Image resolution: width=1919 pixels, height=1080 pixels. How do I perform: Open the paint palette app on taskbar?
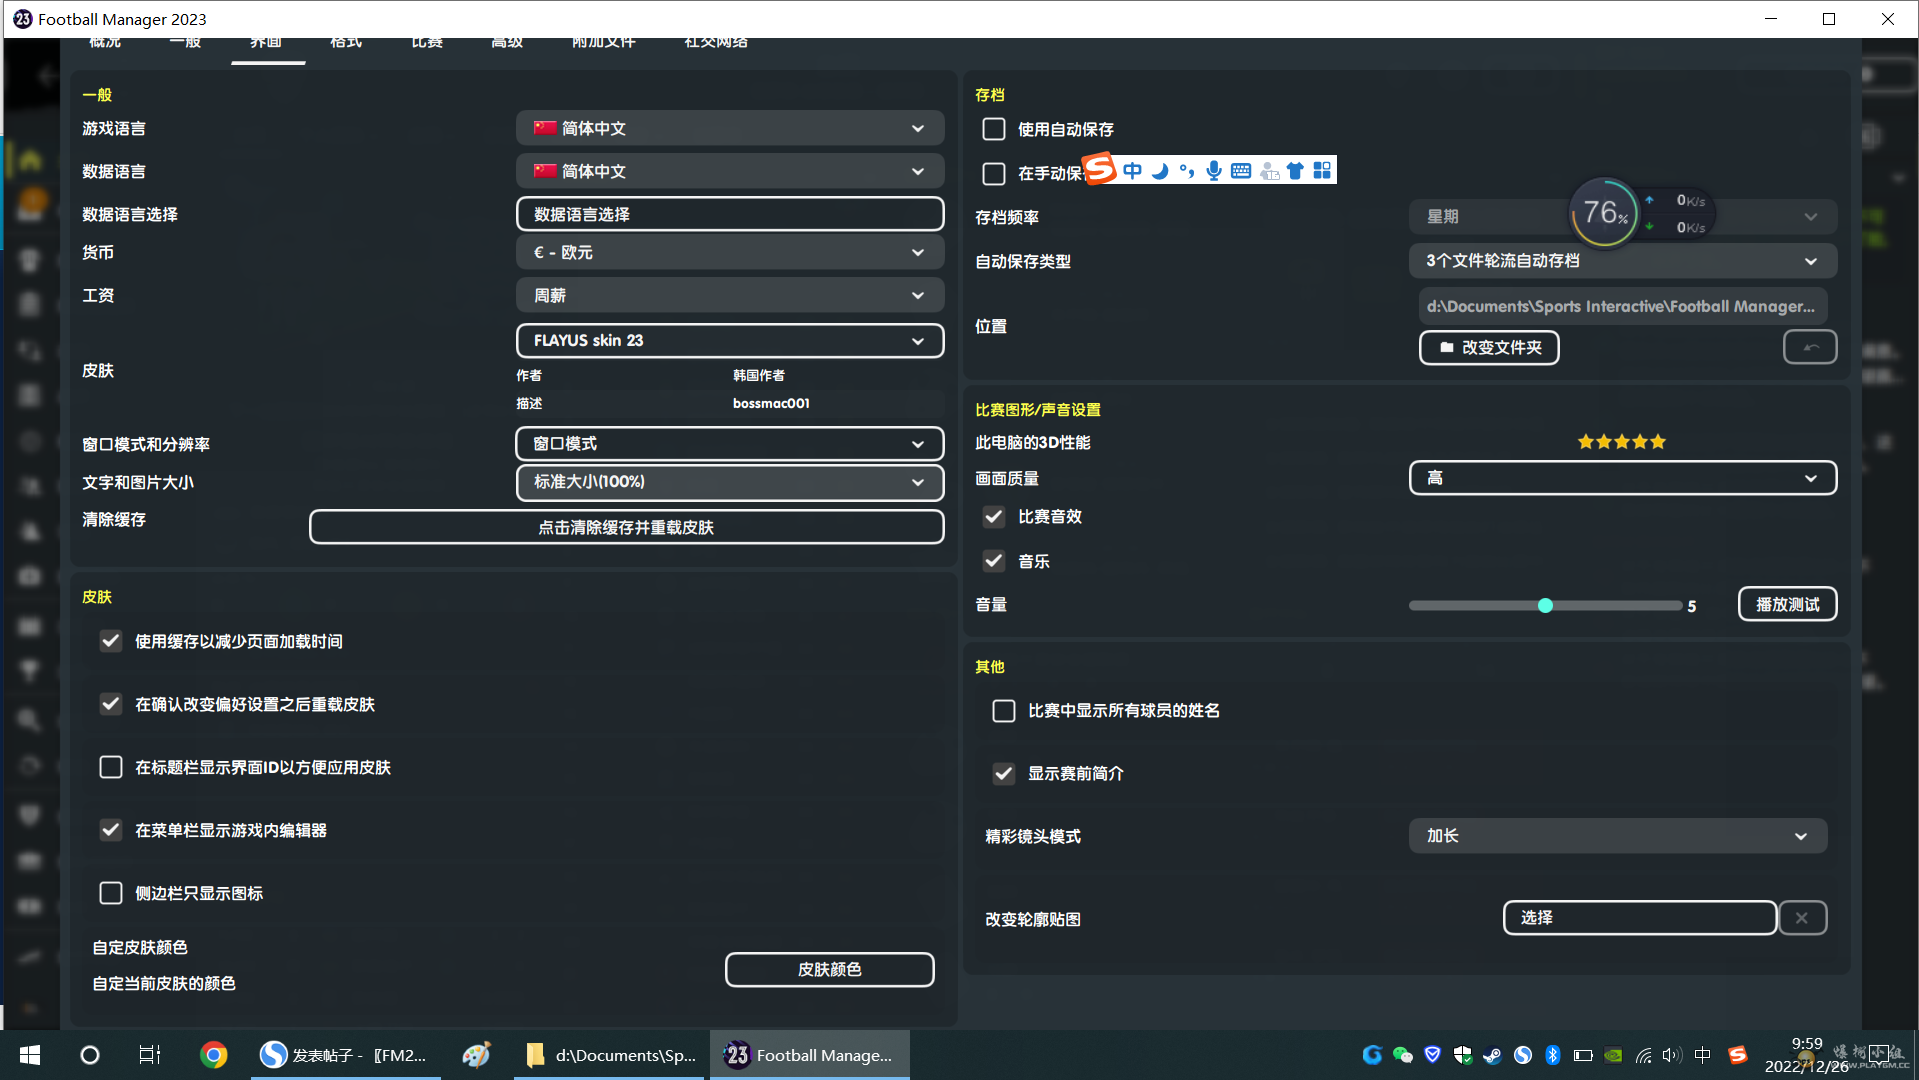click(476, 1055)
